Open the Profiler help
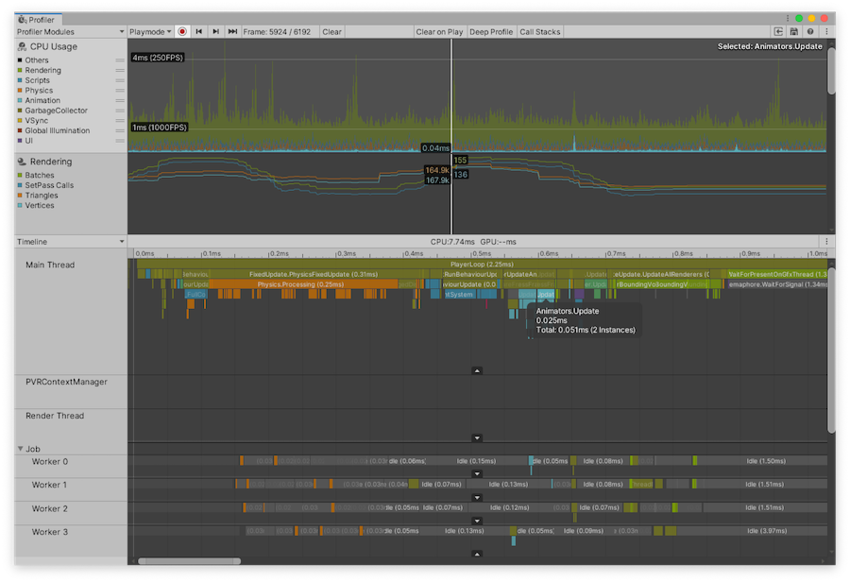Image resolution: width=850 pixels, height=582 pixels. [809, 31]
